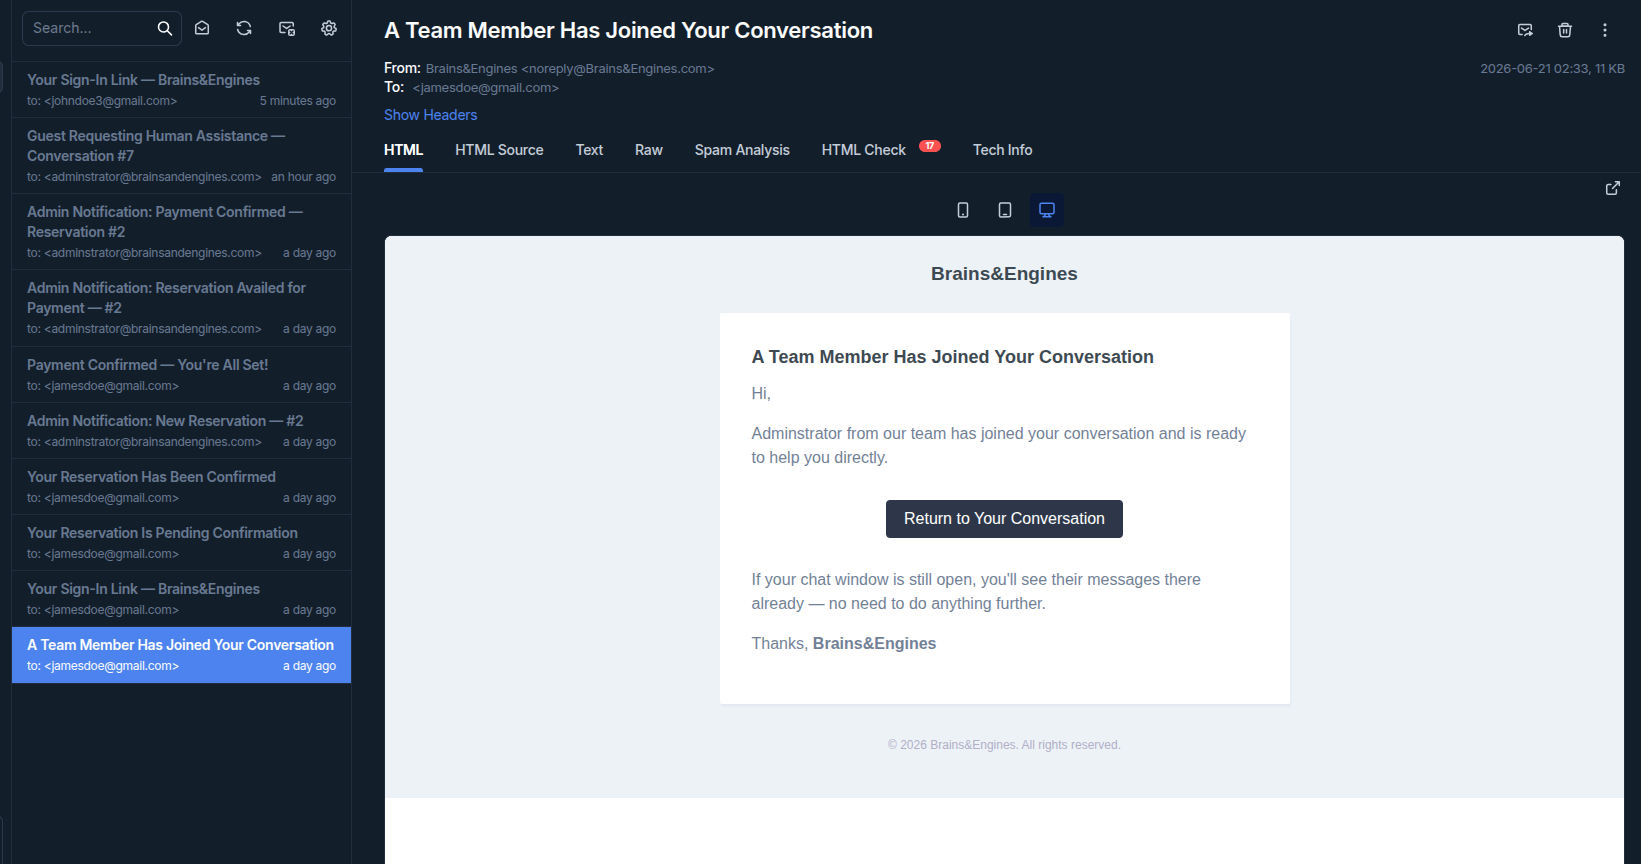This screenshot has height=864, width=1641.
Task: Open Payment Confirmed — You're All Set email
Action: pyautogui.click(x=181, y=375)
